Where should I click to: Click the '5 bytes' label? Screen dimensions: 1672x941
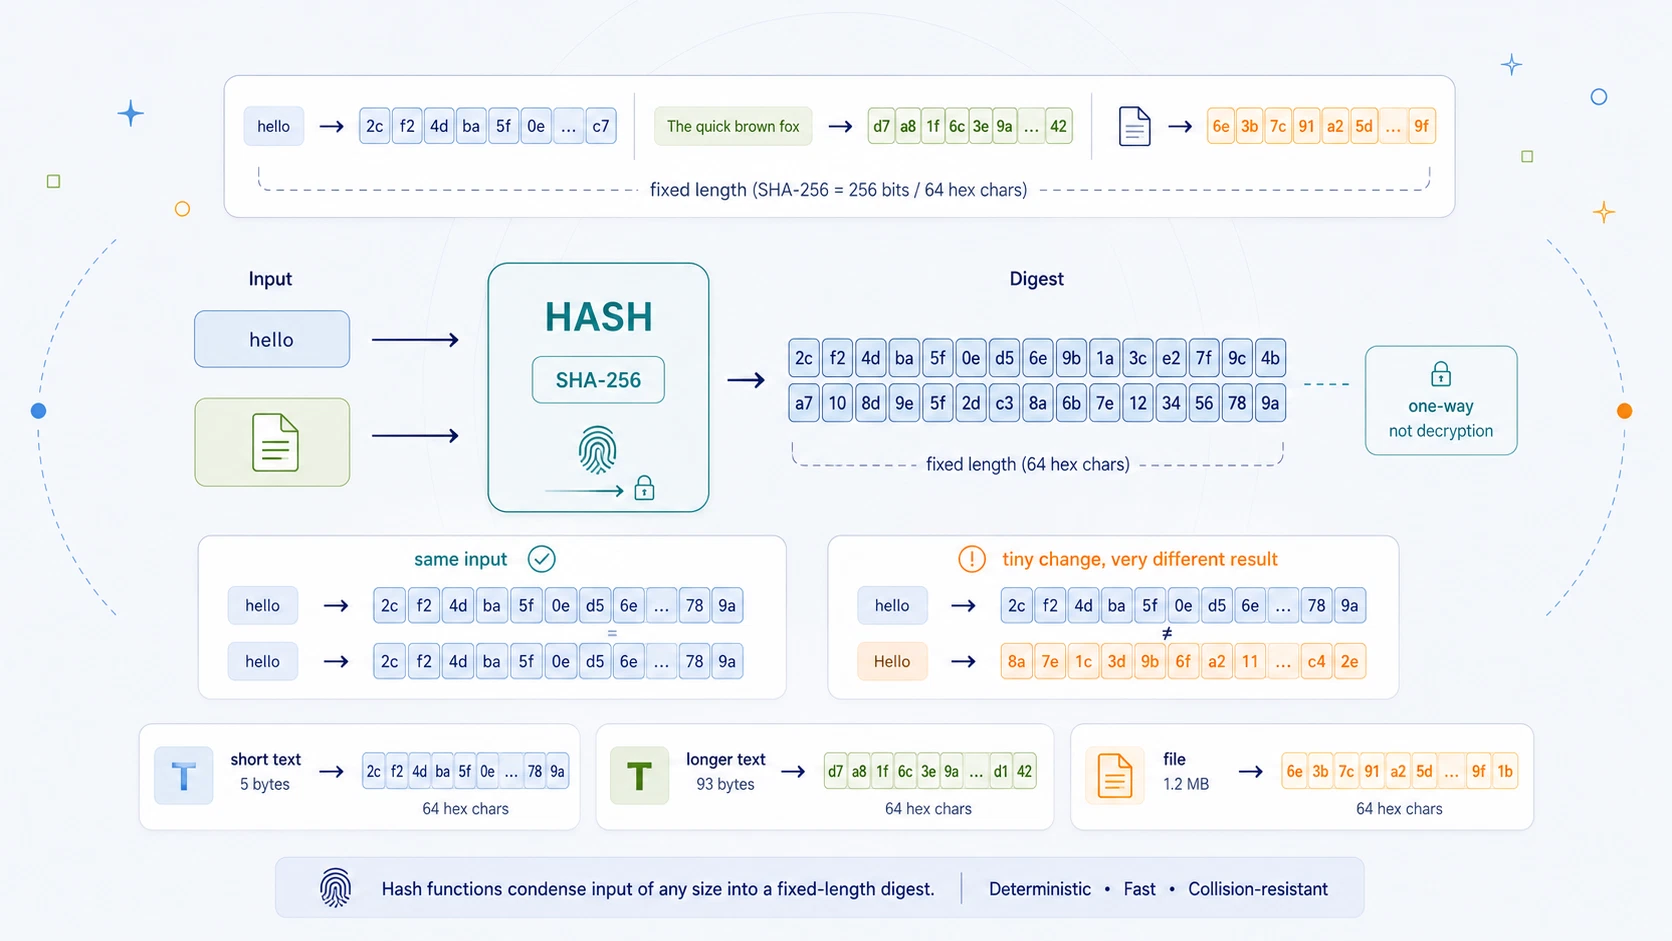coord(265,784)
